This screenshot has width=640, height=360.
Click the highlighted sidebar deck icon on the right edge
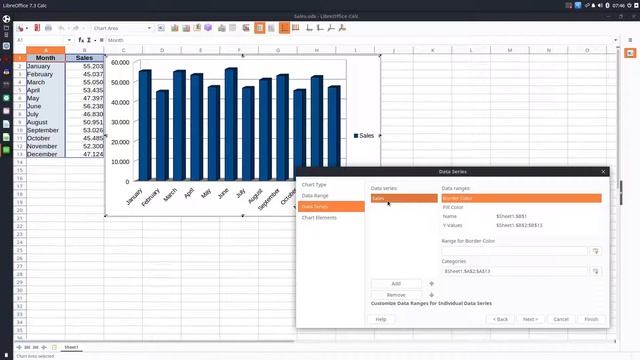coord(630,53)
